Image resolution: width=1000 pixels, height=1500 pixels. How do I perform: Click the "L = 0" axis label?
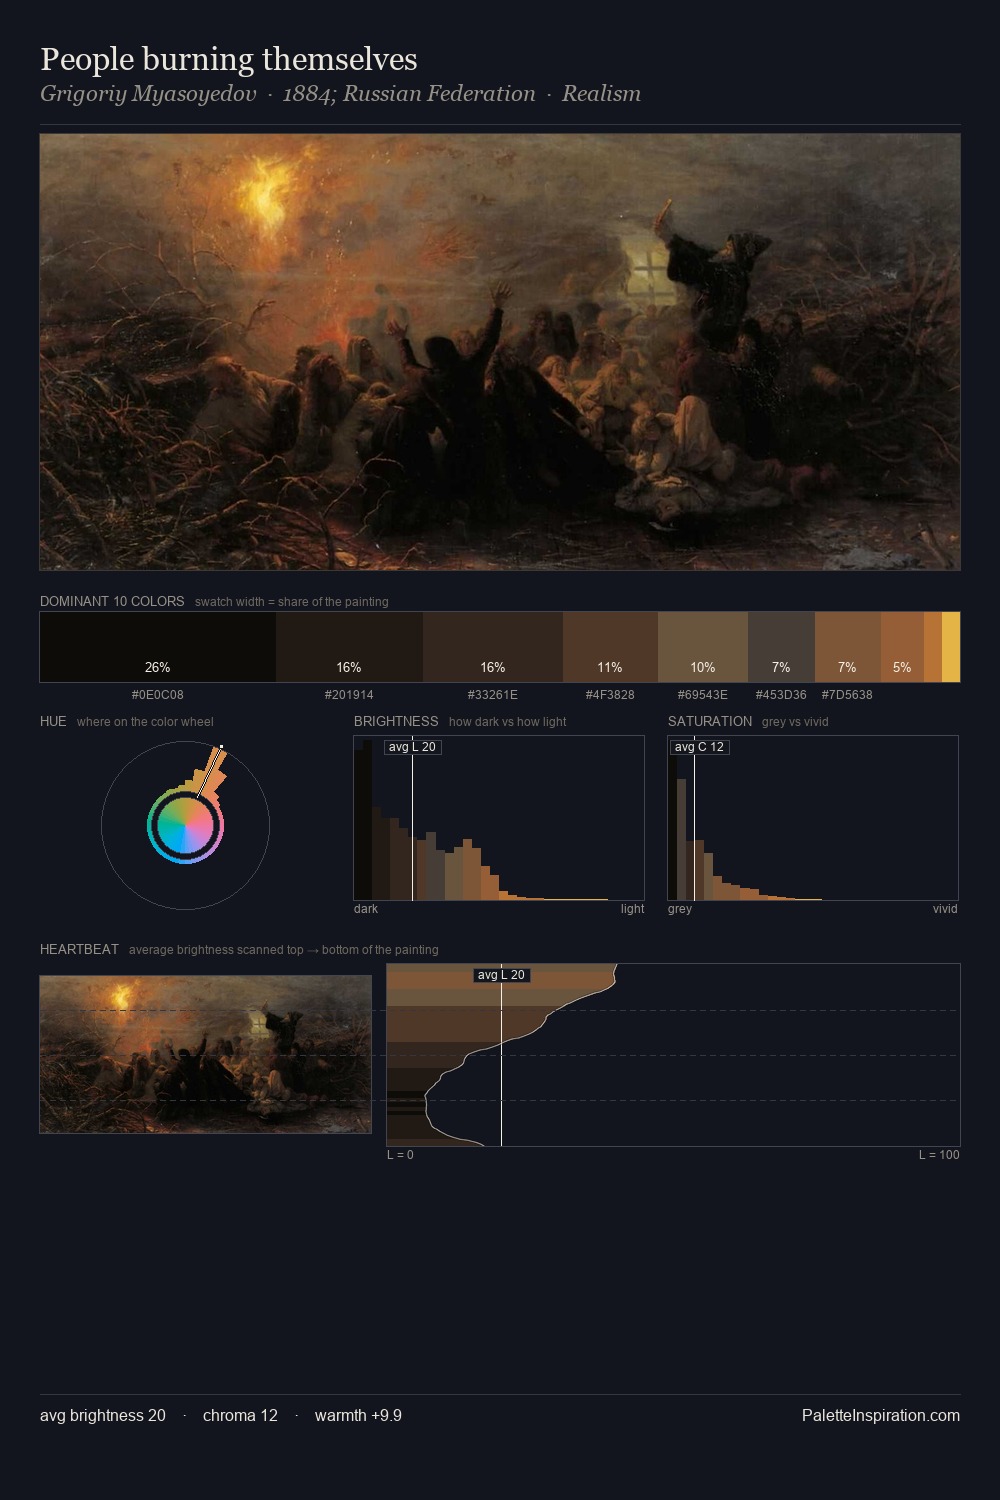(400, 1155)
